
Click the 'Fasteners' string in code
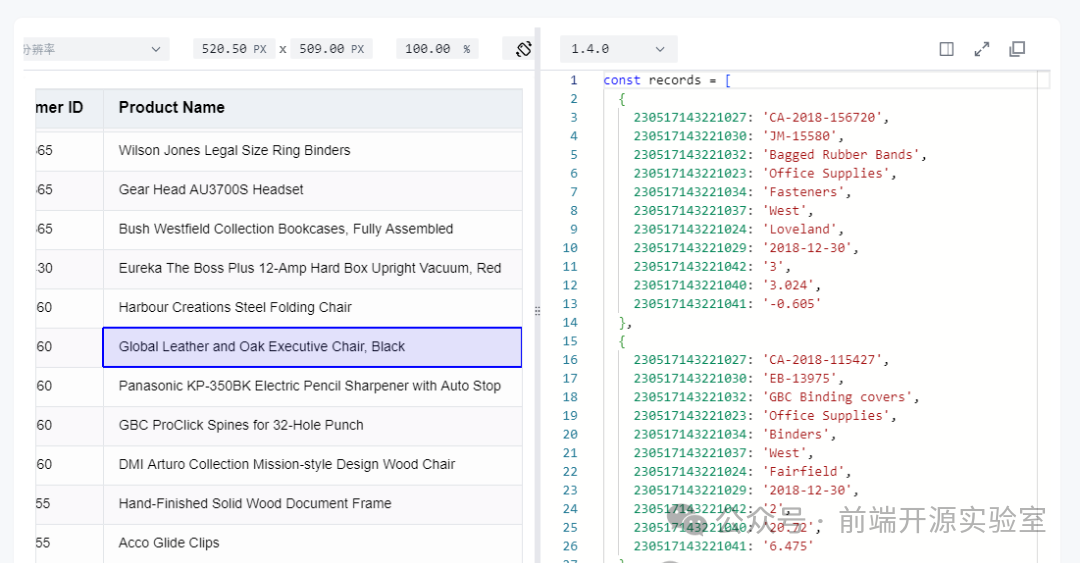tap(803, 192)
